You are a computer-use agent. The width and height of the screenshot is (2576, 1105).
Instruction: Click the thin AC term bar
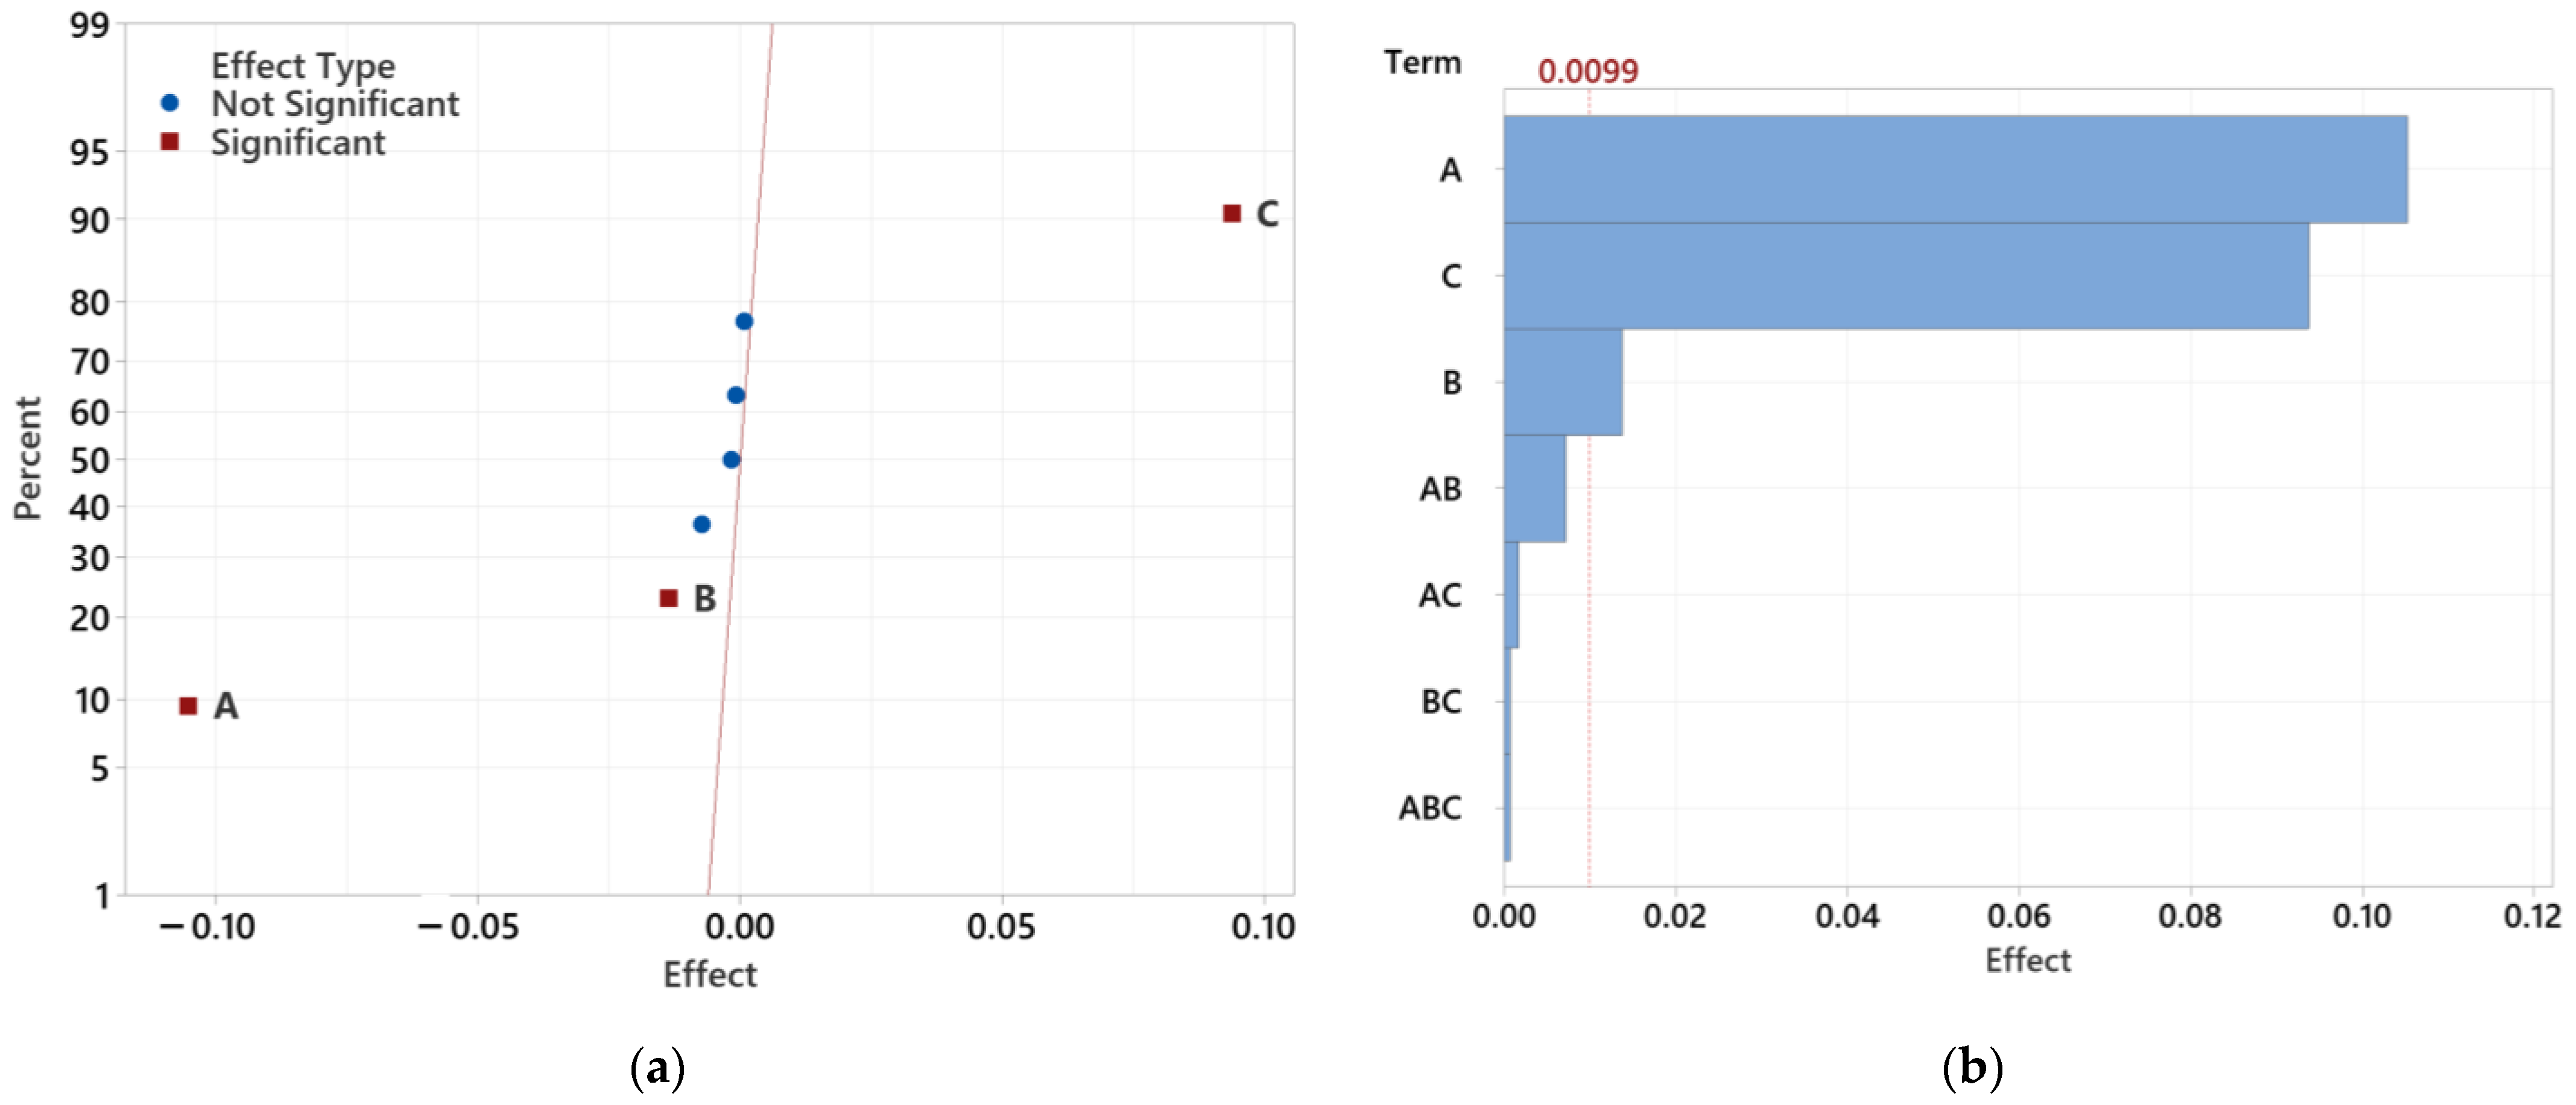(x=1511, y=595)
